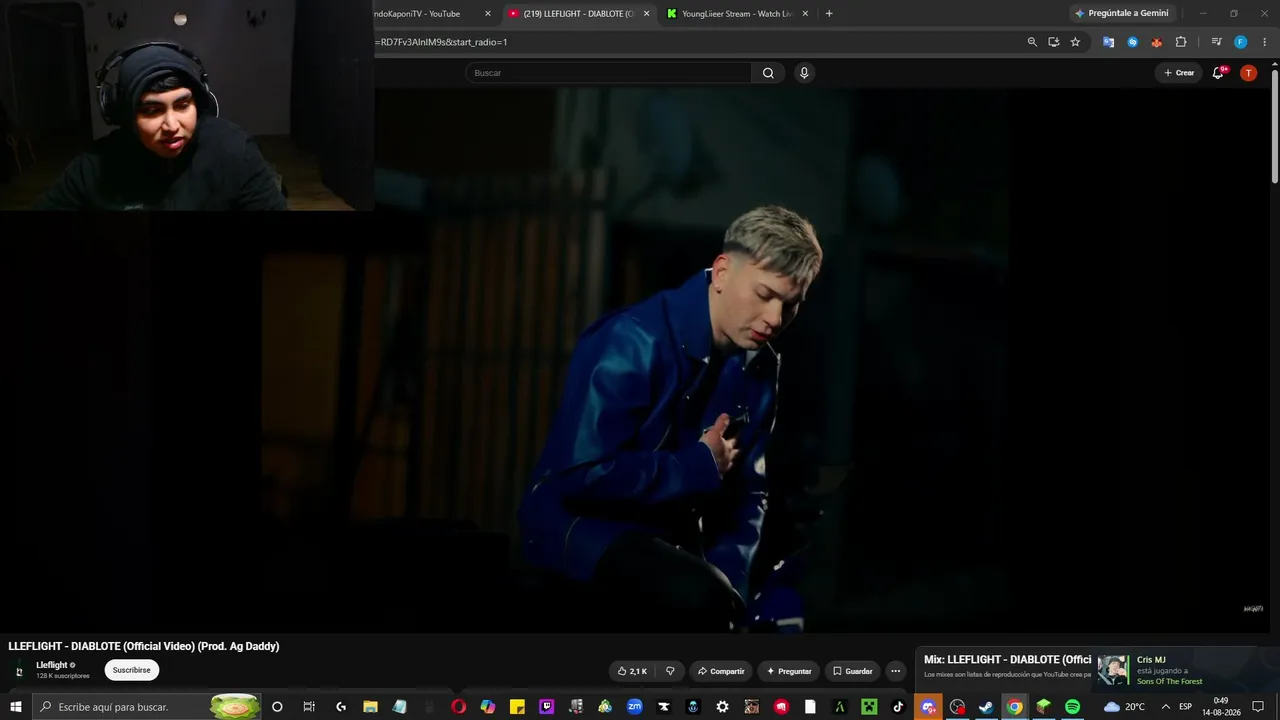
Task: Open Chrome media controls icon
Action: coord(1216,42)
